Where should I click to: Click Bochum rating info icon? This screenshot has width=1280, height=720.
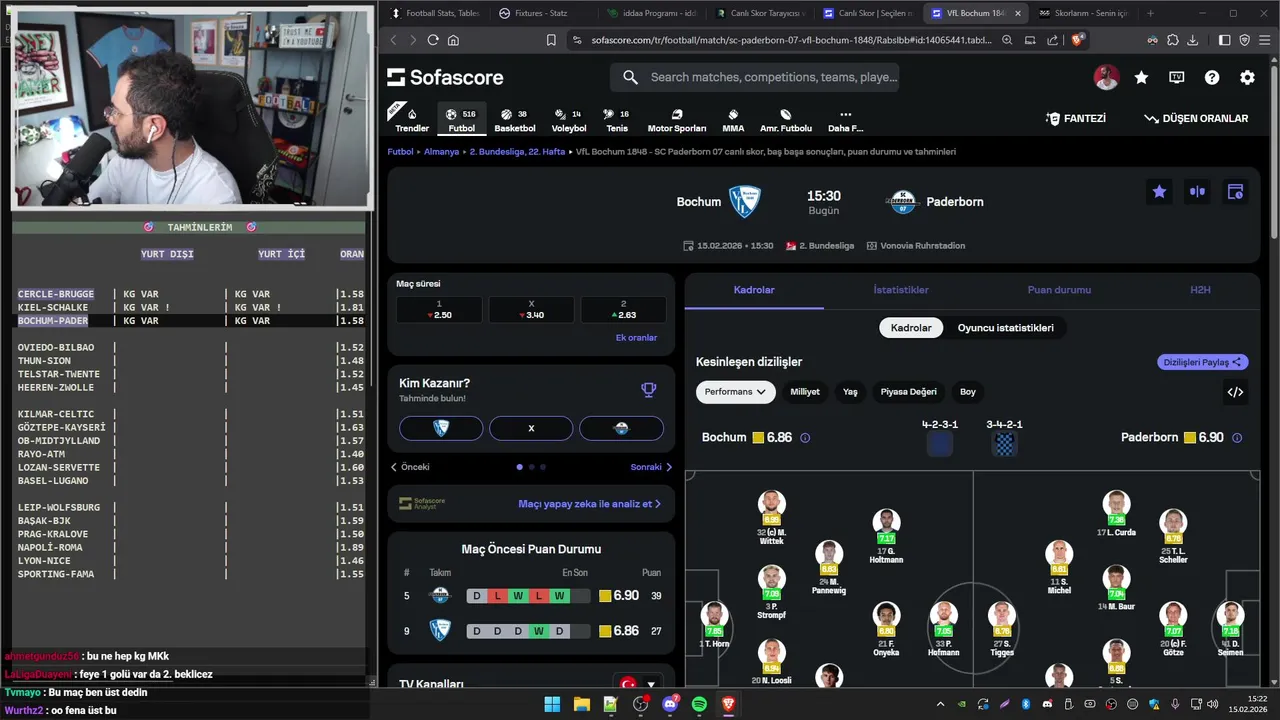pyautogui.click(x=805, y=438)
